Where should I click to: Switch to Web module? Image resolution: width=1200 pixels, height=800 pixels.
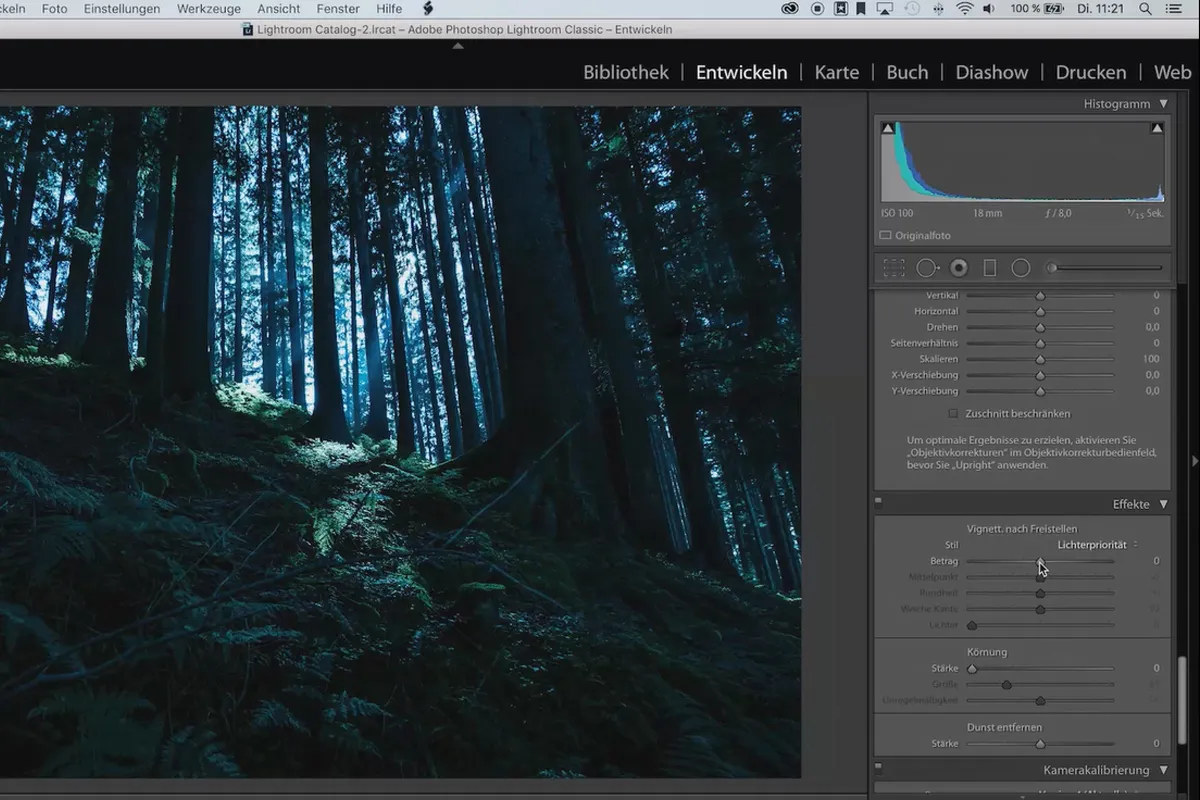pyautogui.click(x=1173, y=73)
